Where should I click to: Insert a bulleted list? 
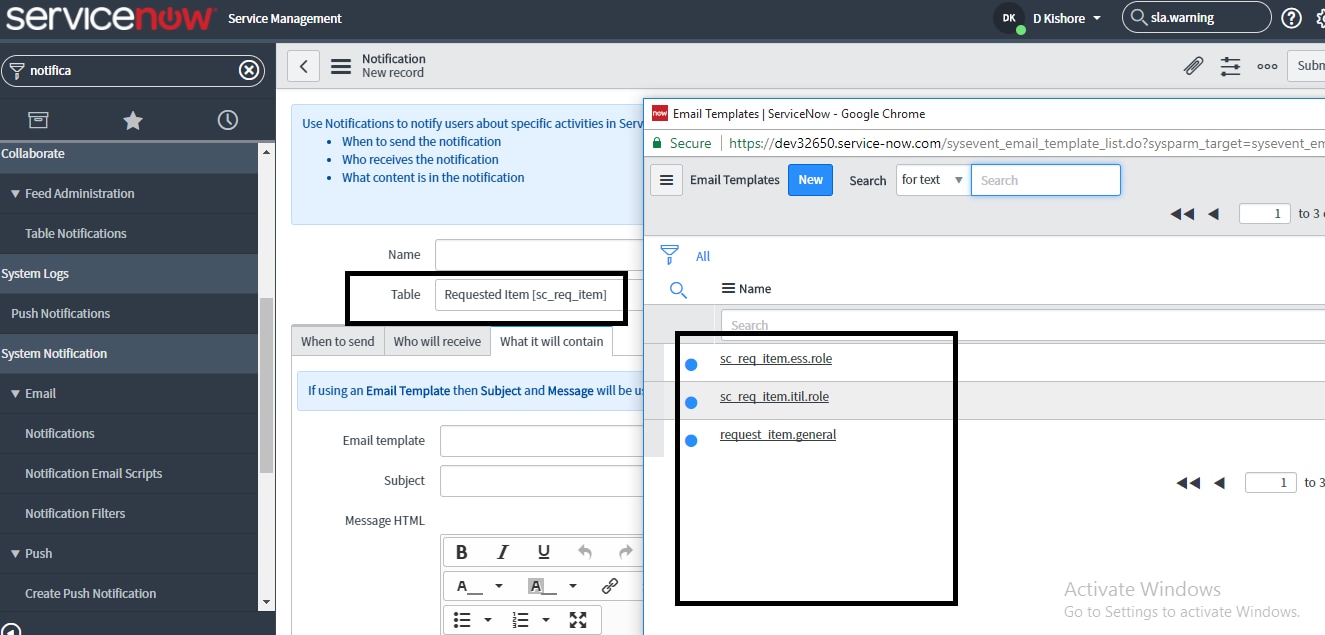pyautogui.click(x=462, y=620)
